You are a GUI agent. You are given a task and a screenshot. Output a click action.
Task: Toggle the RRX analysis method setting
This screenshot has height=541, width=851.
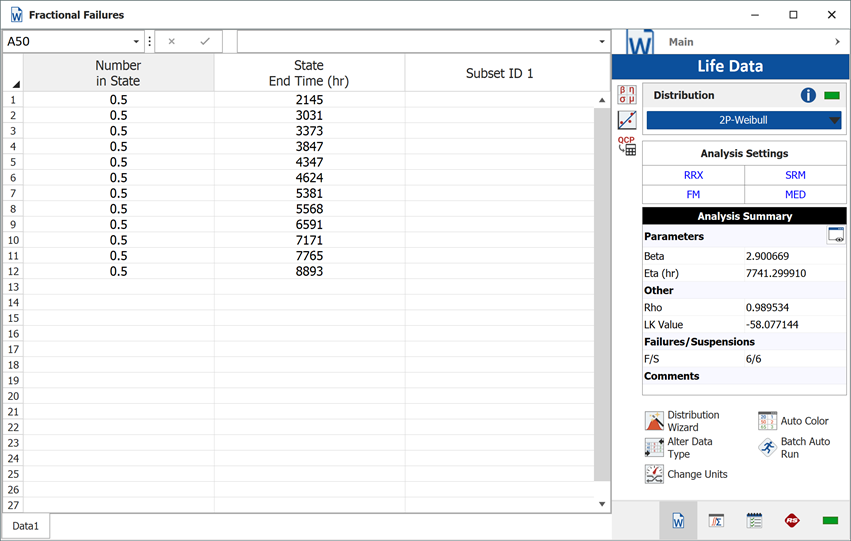point(693,175)
